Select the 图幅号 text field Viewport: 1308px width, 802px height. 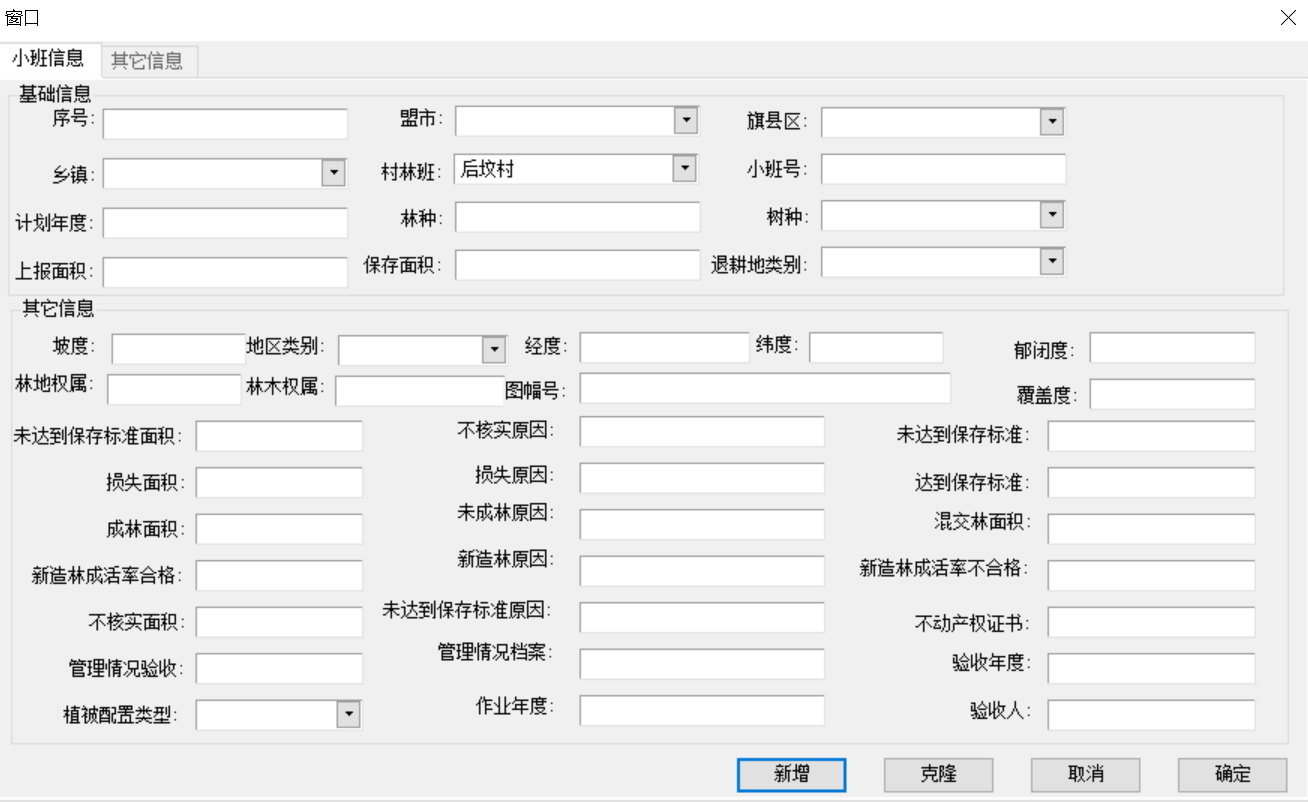[765, 388]
